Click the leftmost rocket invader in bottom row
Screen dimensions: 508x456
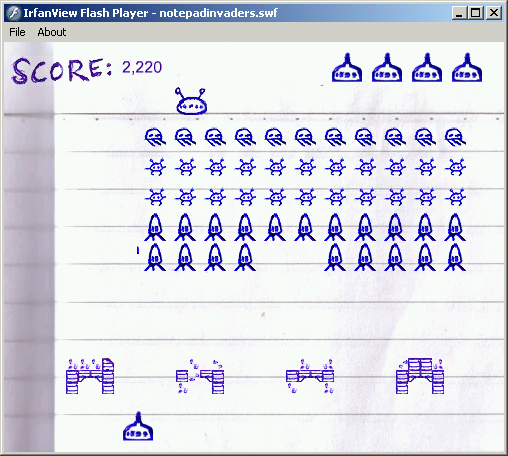[155, 257]
